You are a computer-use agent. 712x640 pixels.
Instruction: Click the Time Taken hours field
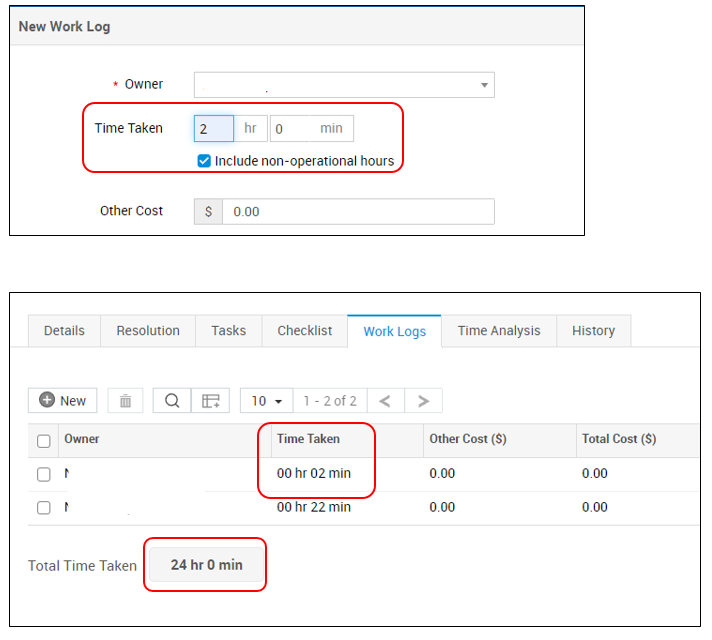point(213,129)
